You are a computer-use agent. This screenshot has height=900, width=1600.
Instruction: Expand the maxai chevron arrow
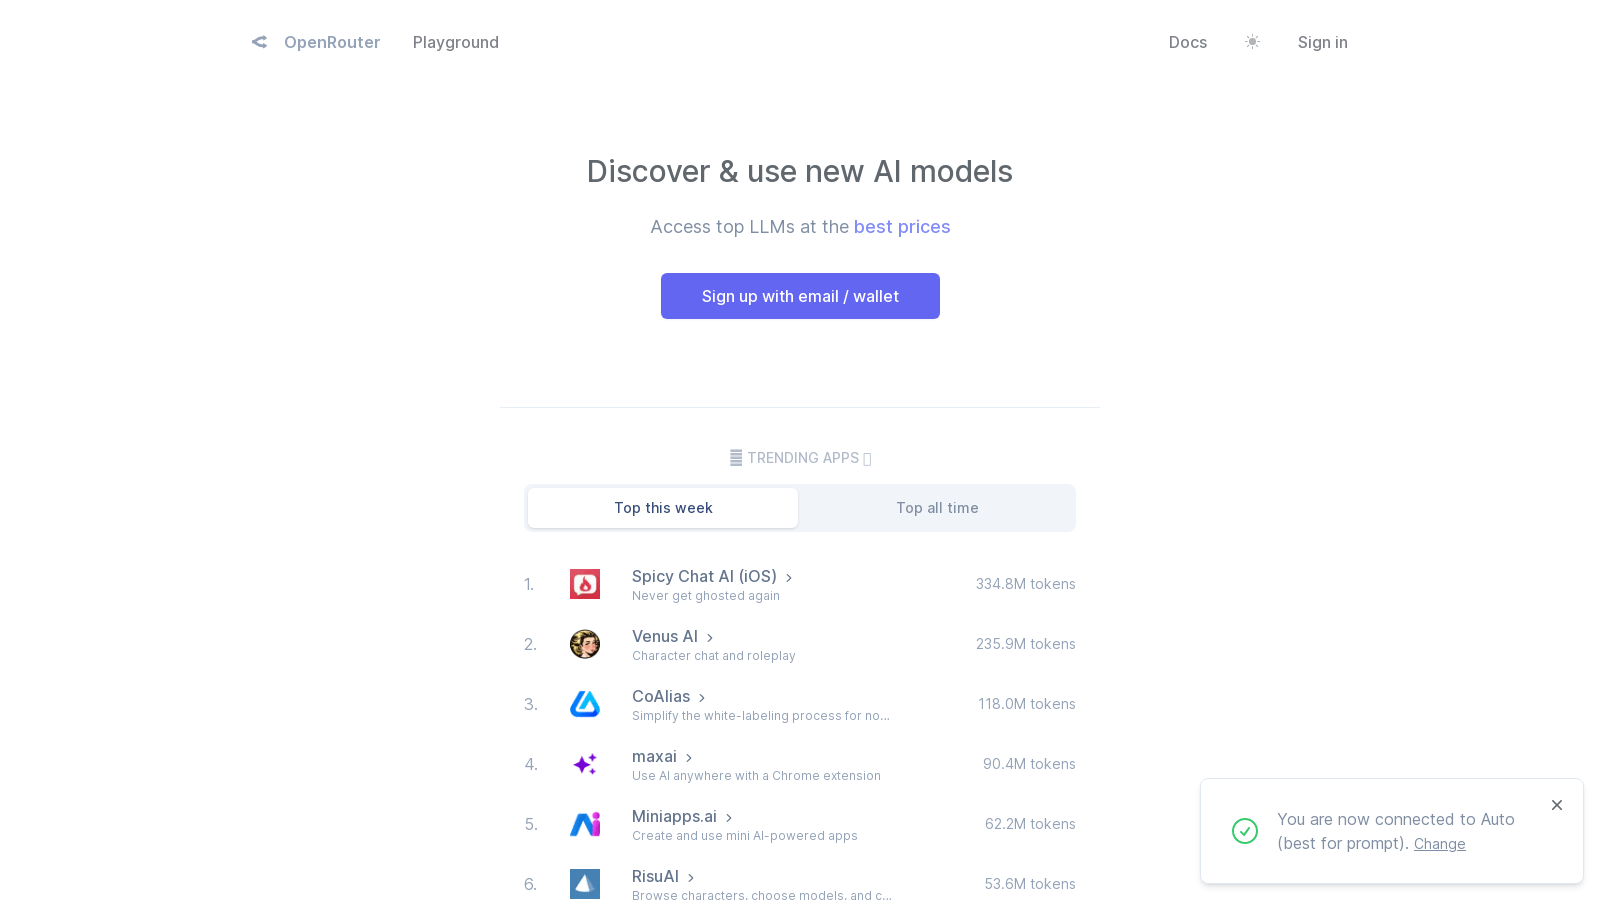pyautogui.click(x=689, y=758)
